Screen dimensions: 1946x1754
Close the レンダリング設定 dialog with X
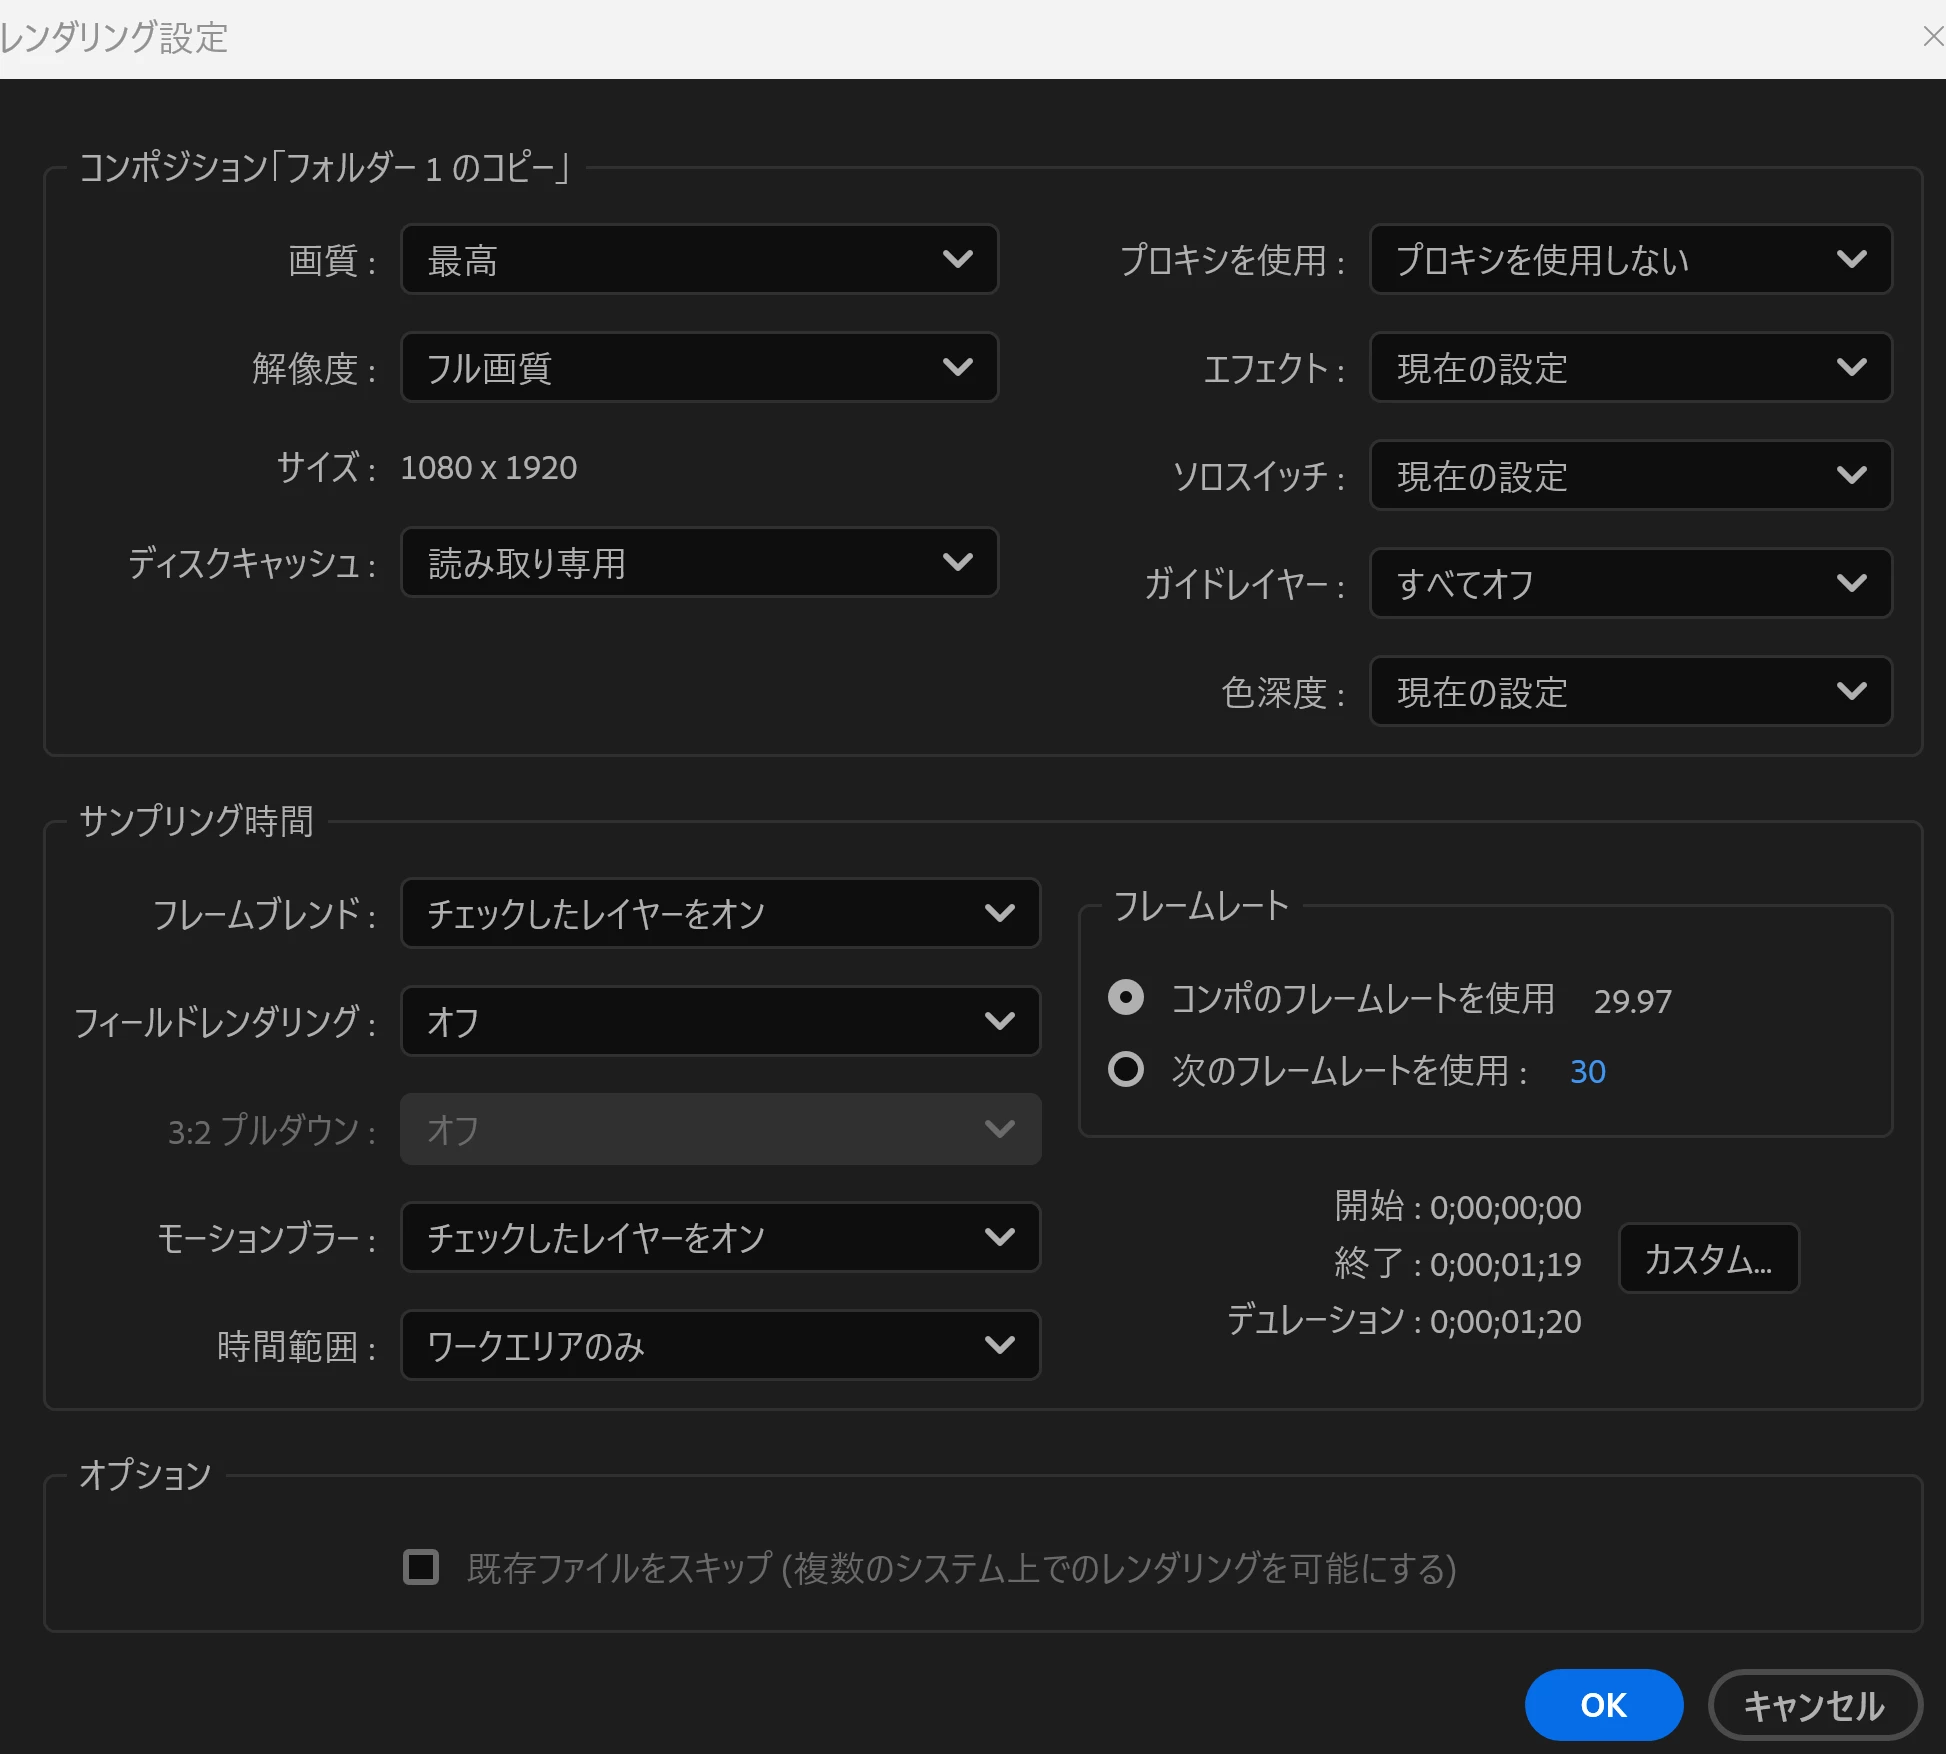[1931, 37]
